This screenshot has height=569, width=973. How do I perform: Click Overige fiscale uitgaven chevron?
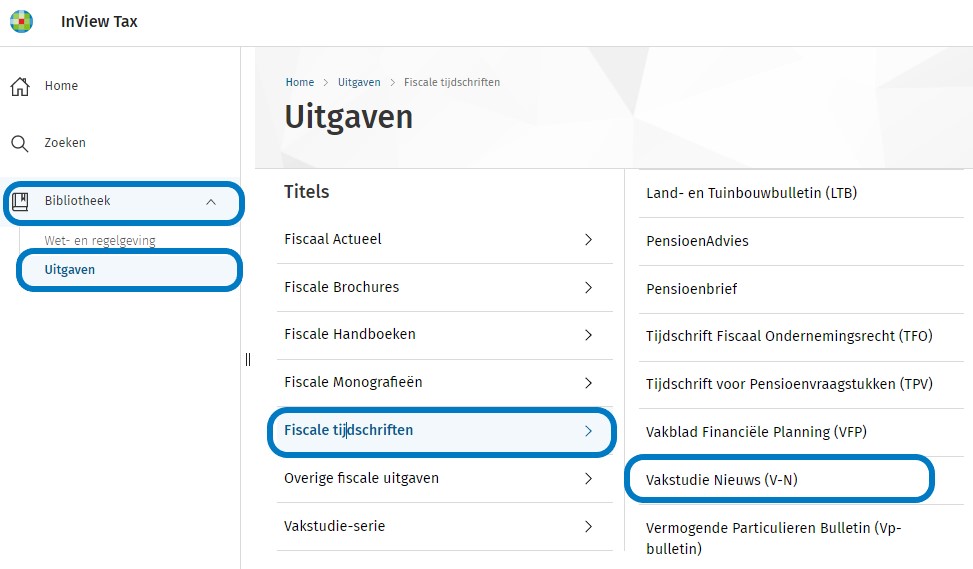588,479
